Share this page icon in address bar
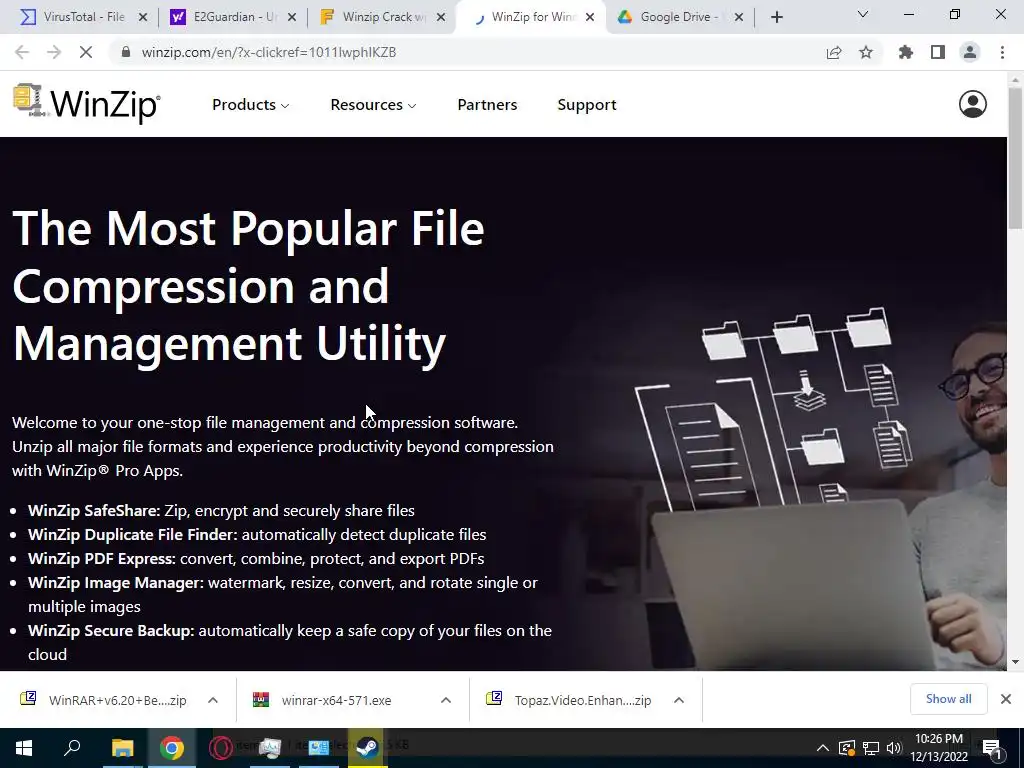 [x=834, y=52]
